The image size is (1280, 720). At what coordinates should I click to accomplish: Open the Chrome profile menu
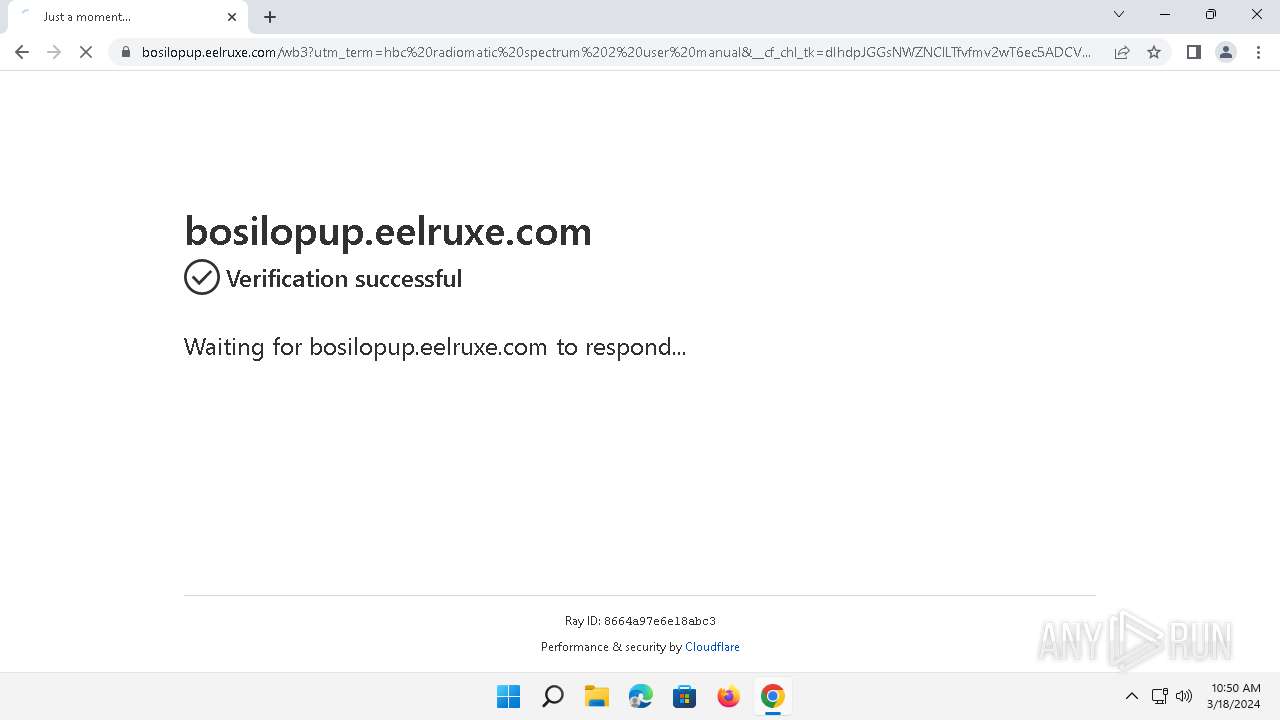1225,52
